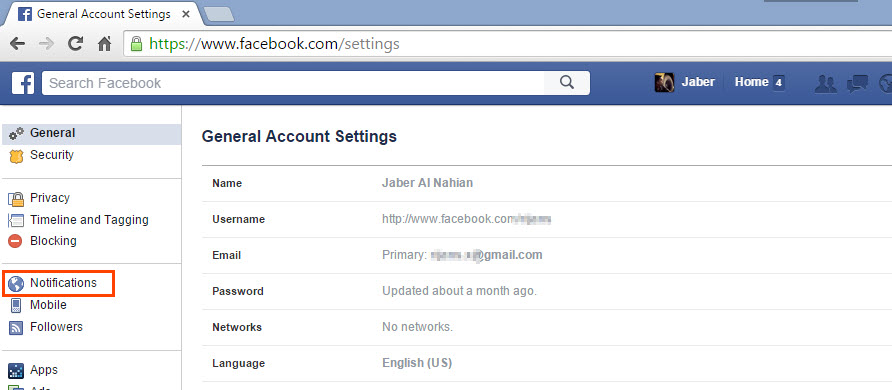Click the General Account Settings heading
The image size is (892, 390).
[x=299, y=136]
